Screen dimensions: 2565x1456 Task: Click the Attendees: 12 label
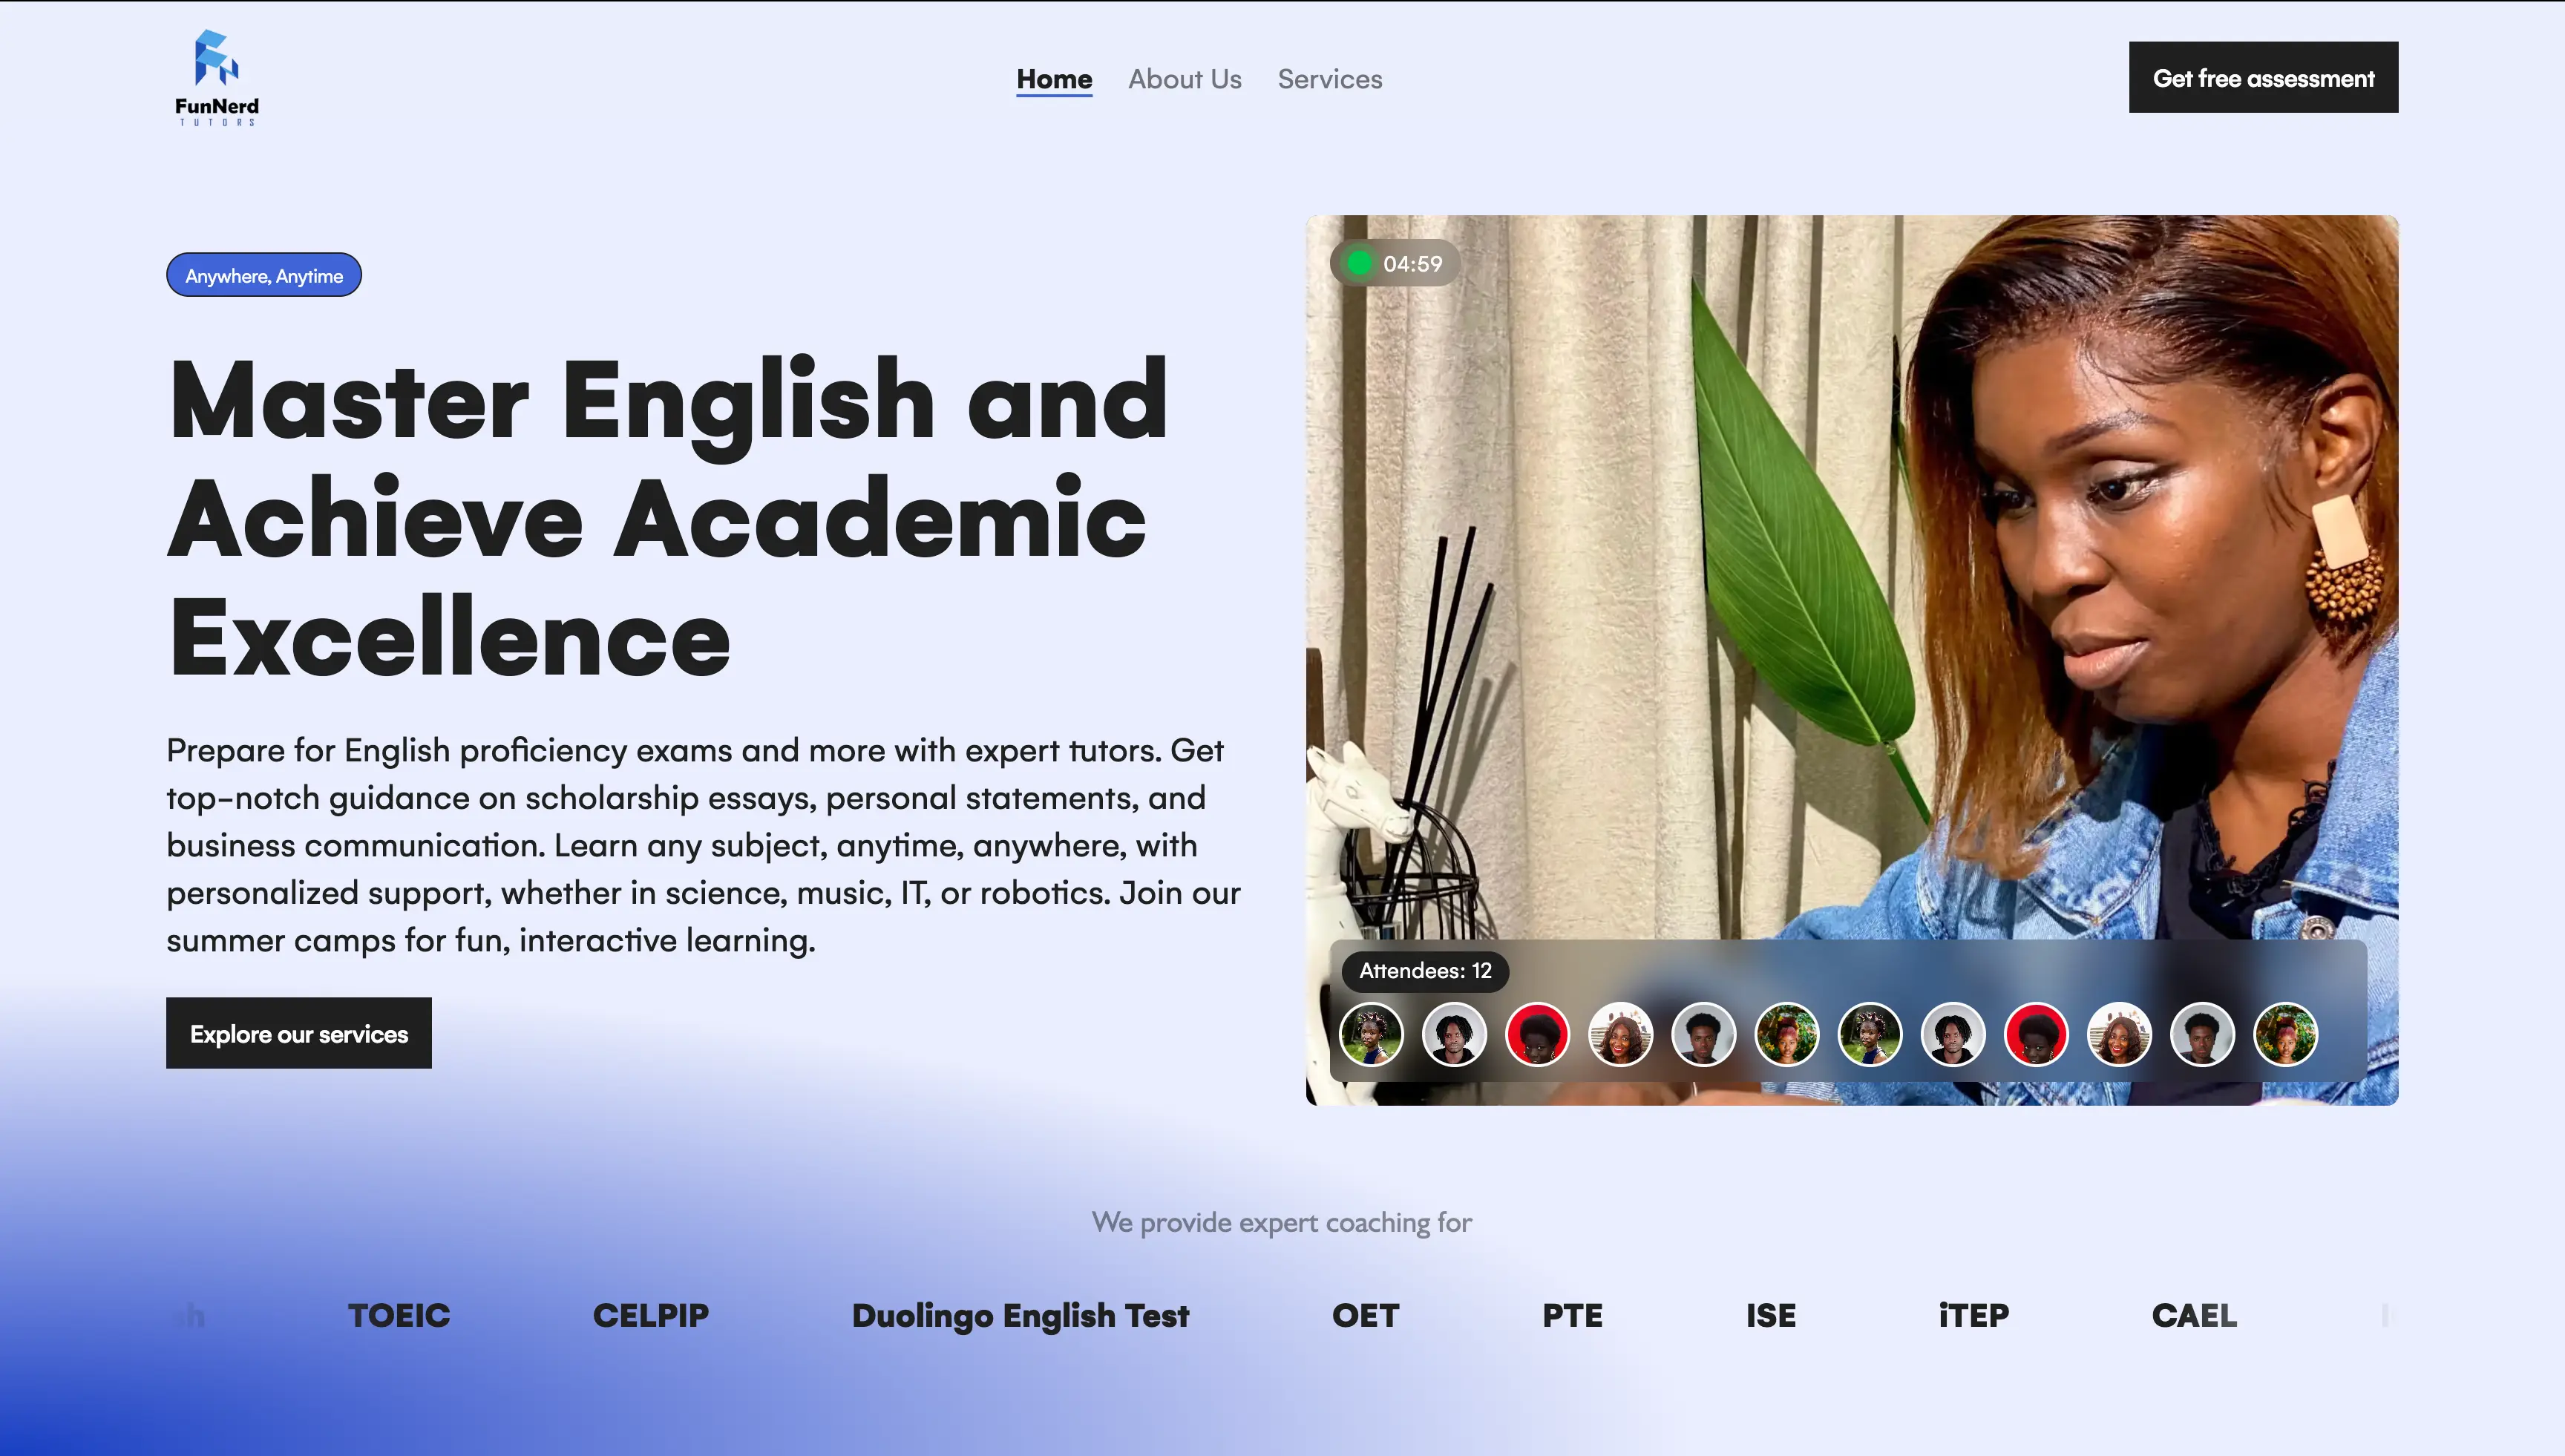click(1425, 970)
